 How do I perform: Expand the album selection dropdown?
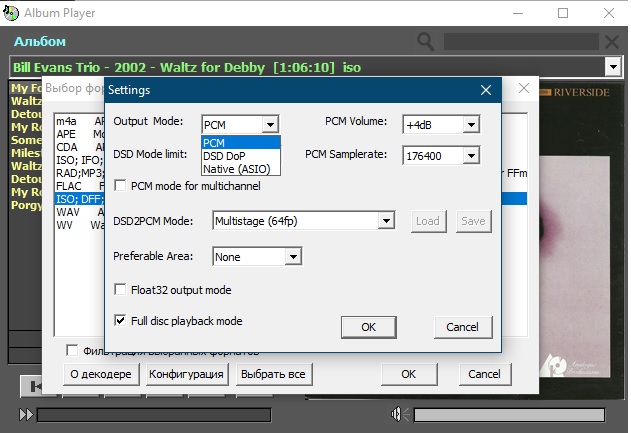613,67
